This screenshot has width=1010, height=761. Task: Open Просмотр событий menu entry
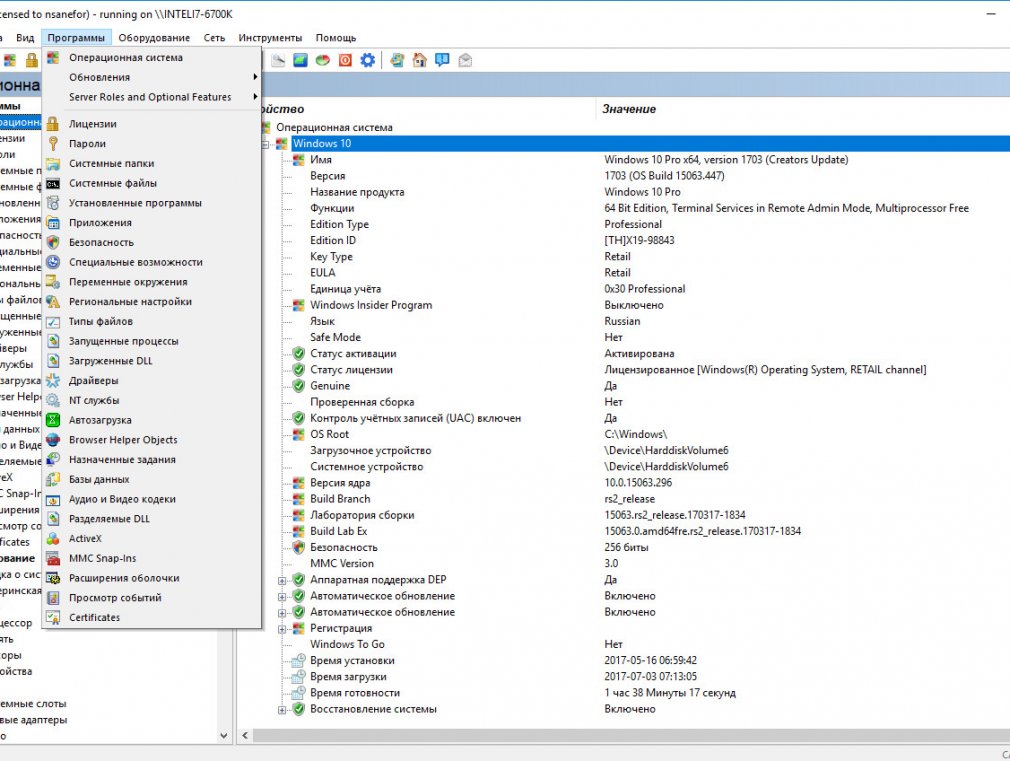(152, 598)
